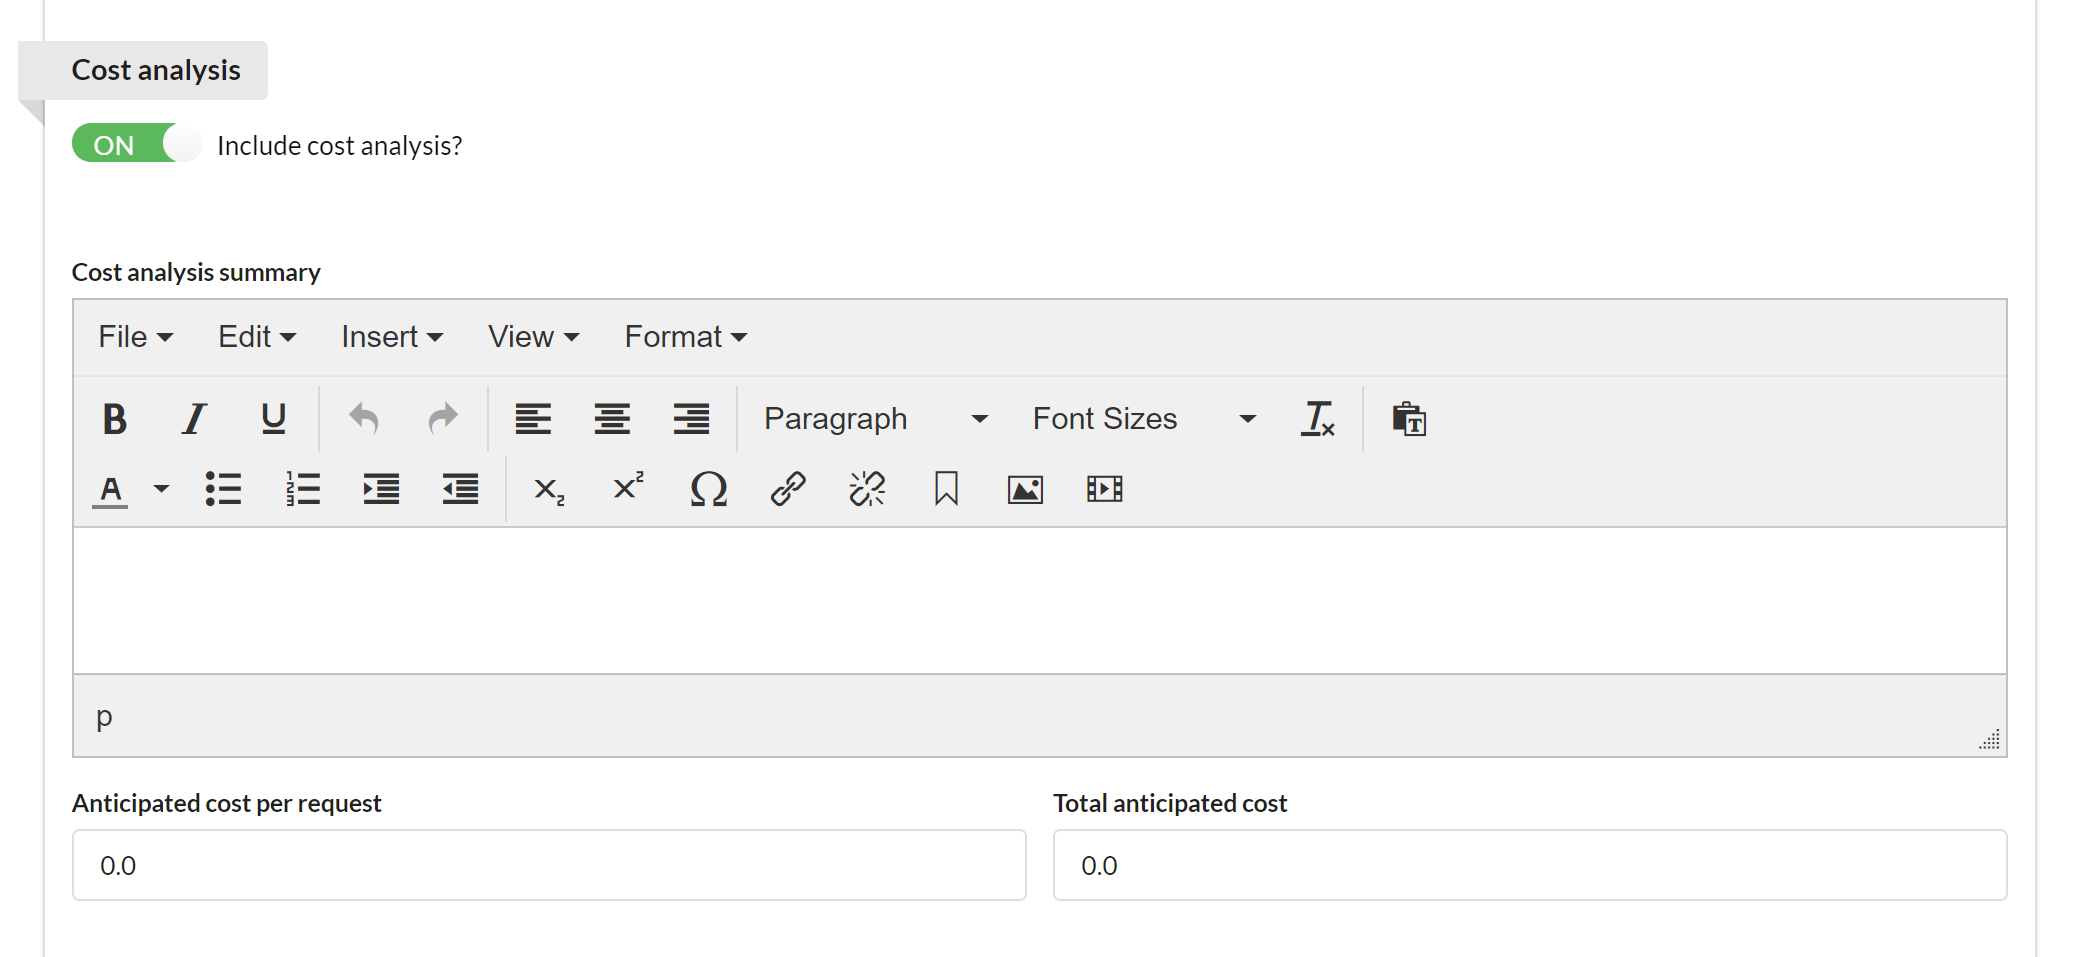Click the insert link icon
Screen dimensions: 2081x957
point(788,490)
